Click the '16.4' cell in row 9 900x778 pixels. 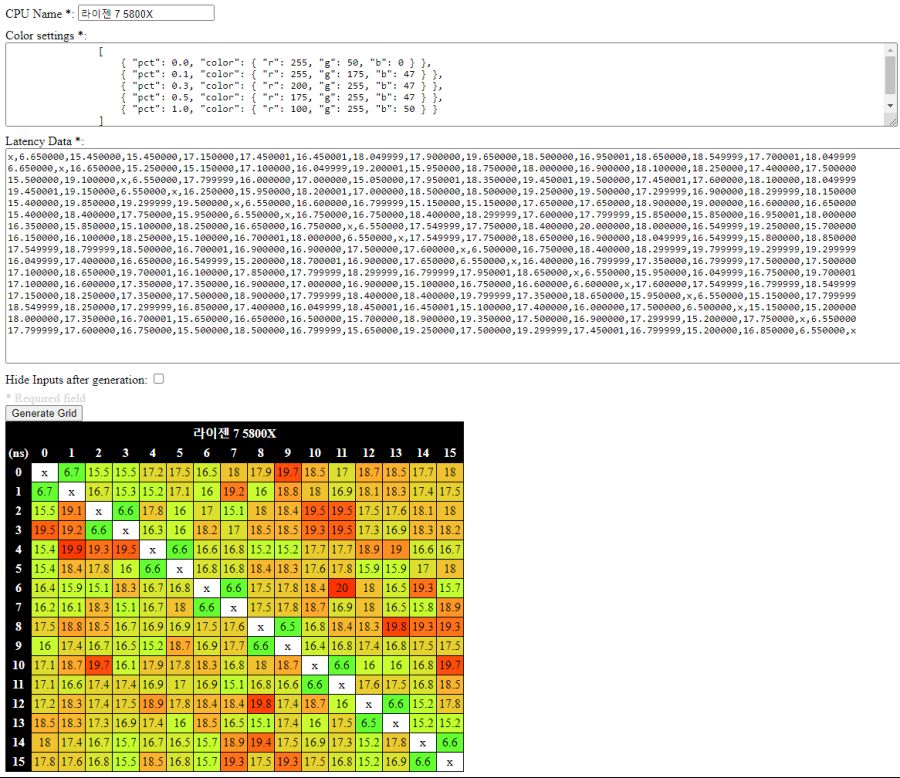coord(315,646)
